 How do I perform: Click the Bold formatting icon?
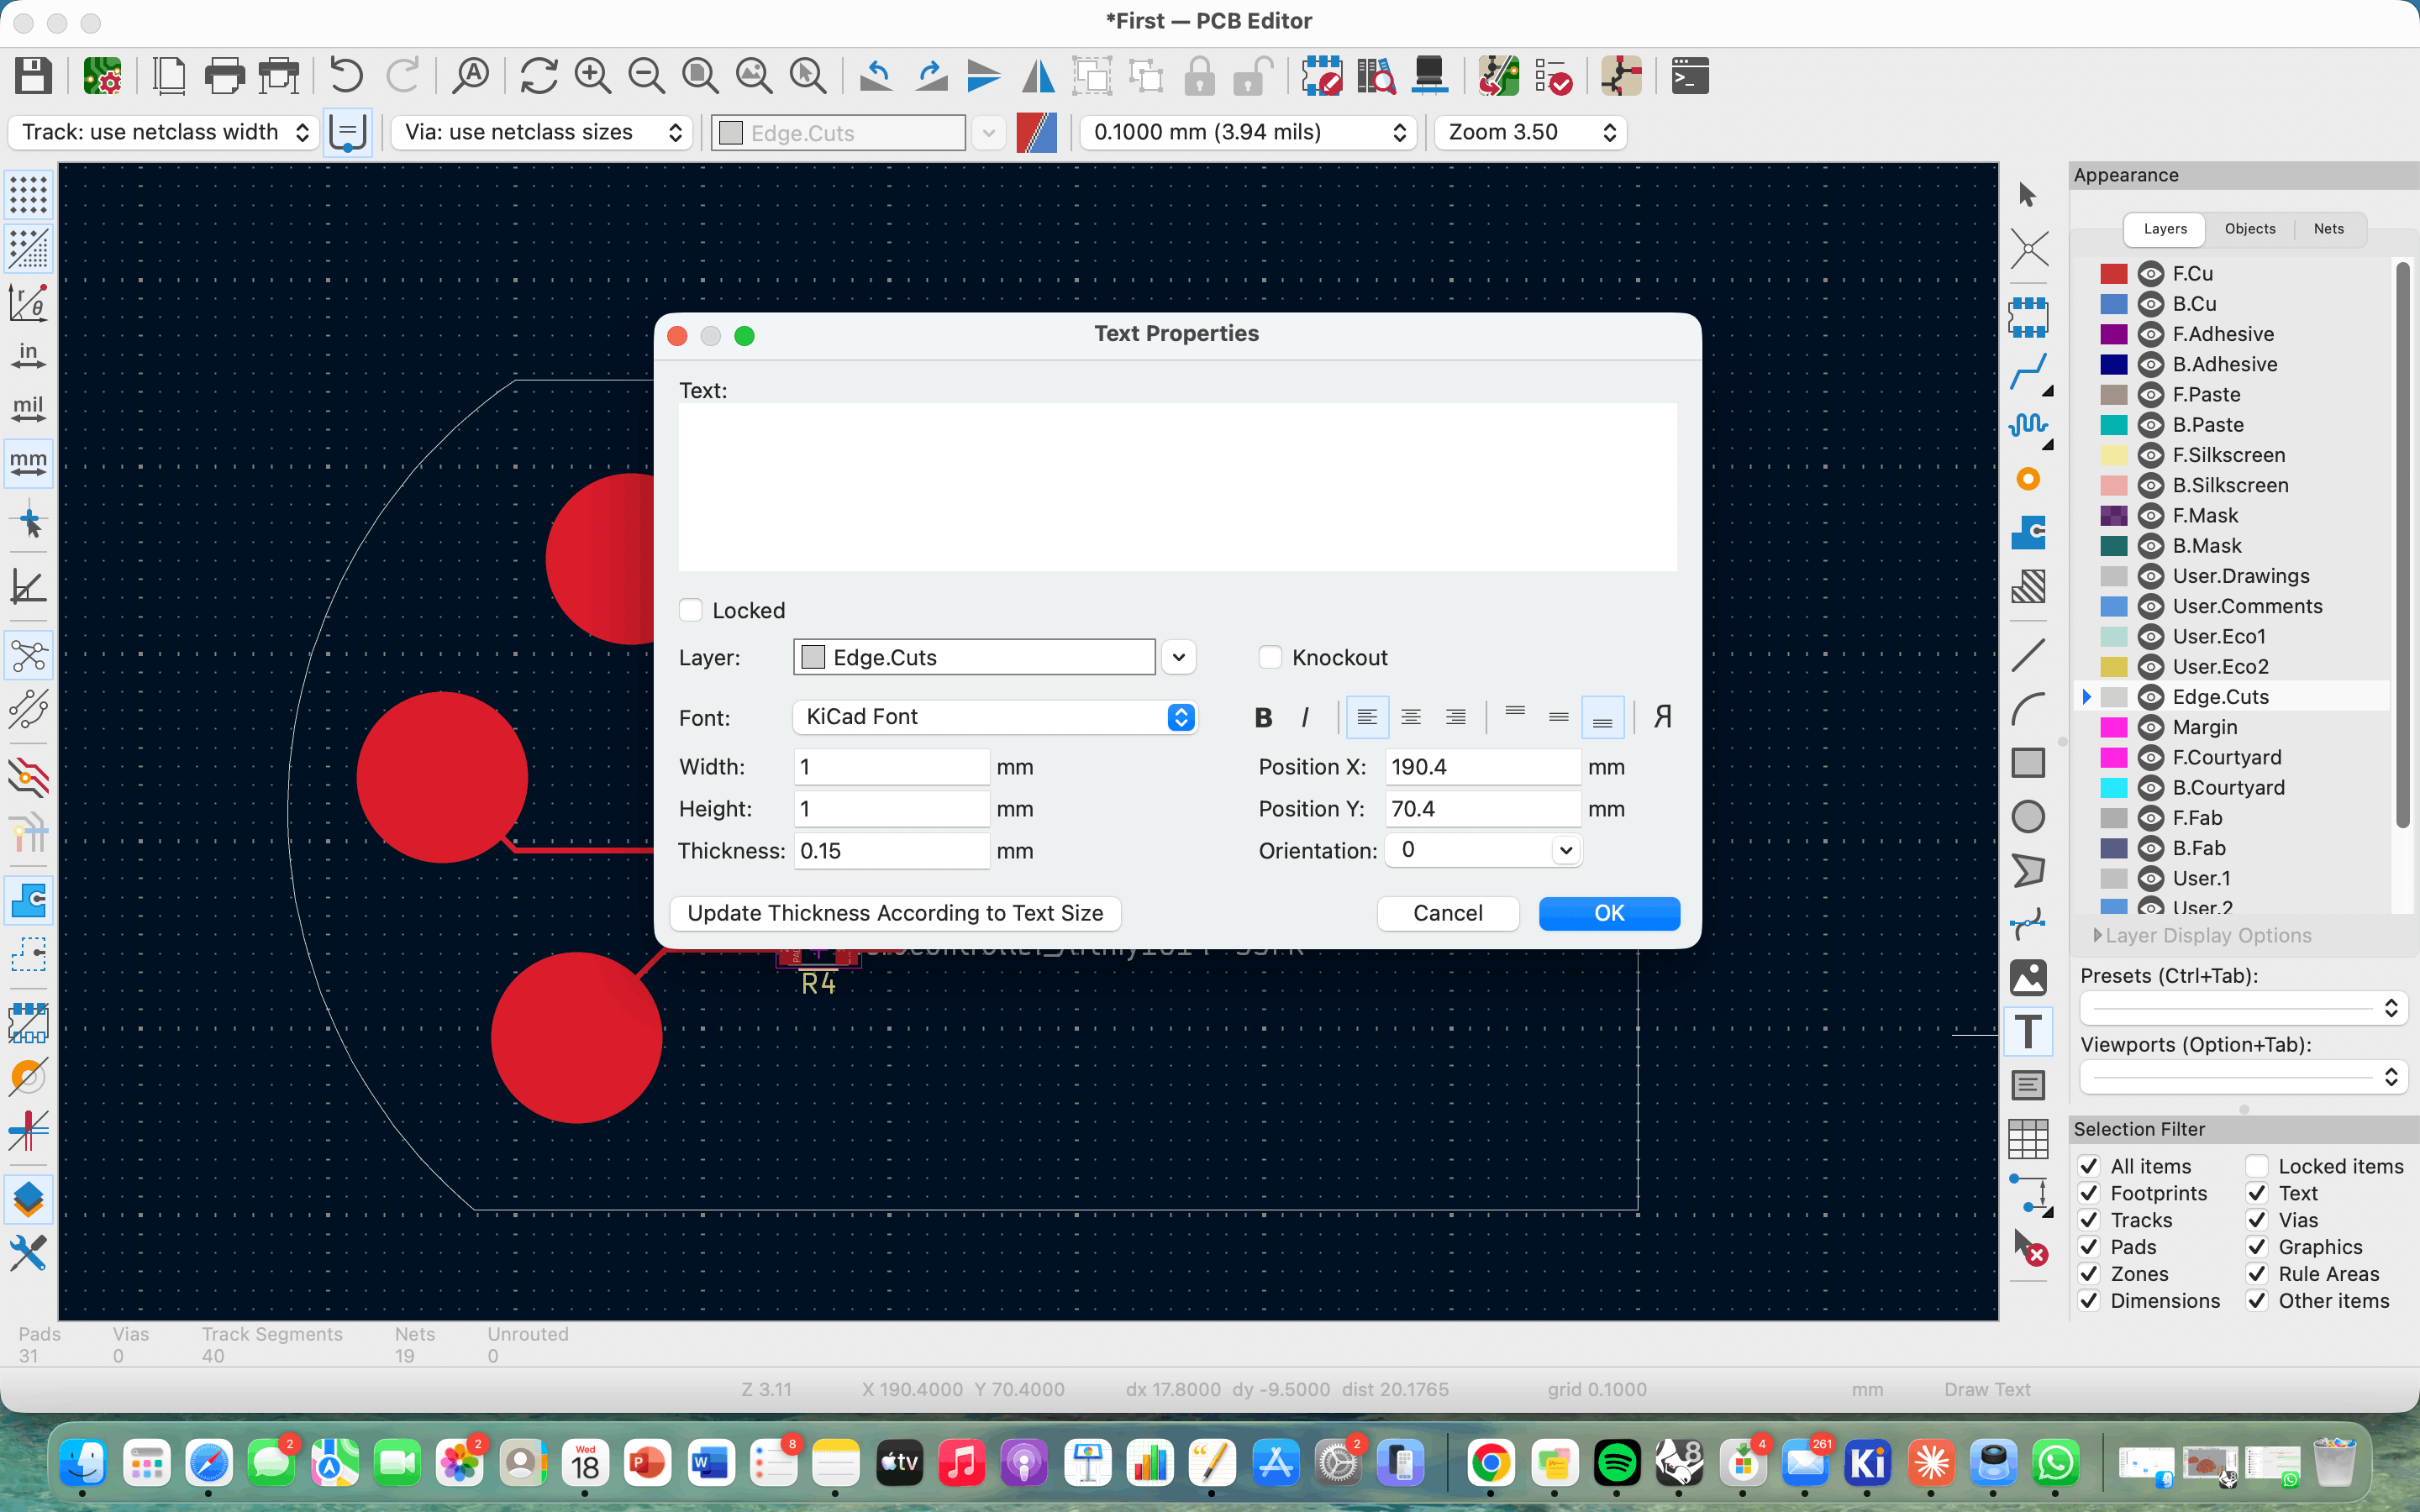coord(1263,717)
